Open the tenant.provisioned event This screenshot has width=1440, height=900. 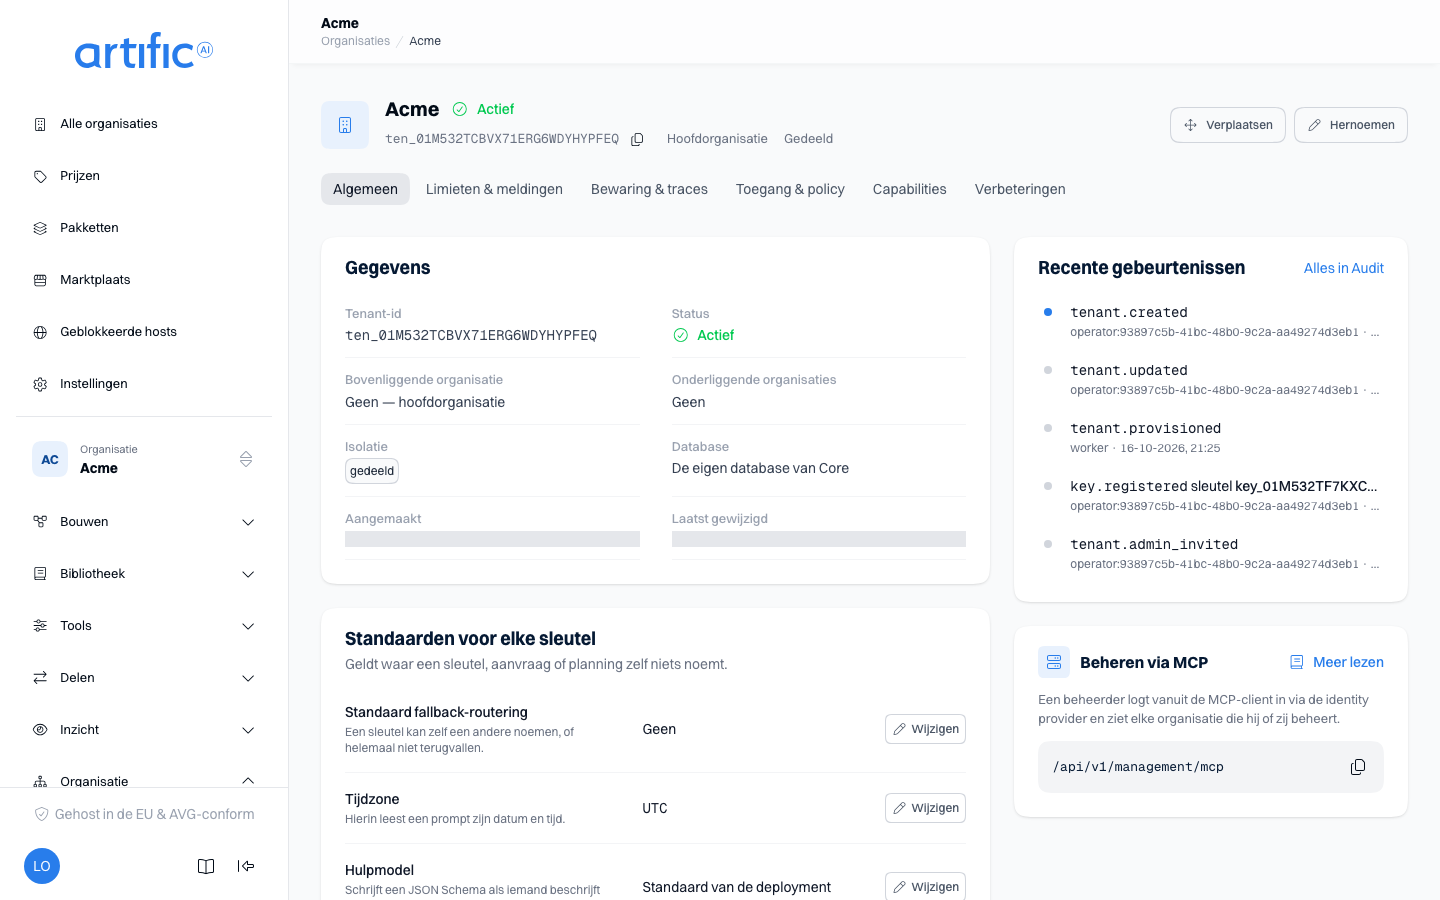click(x=1211, y=437)
